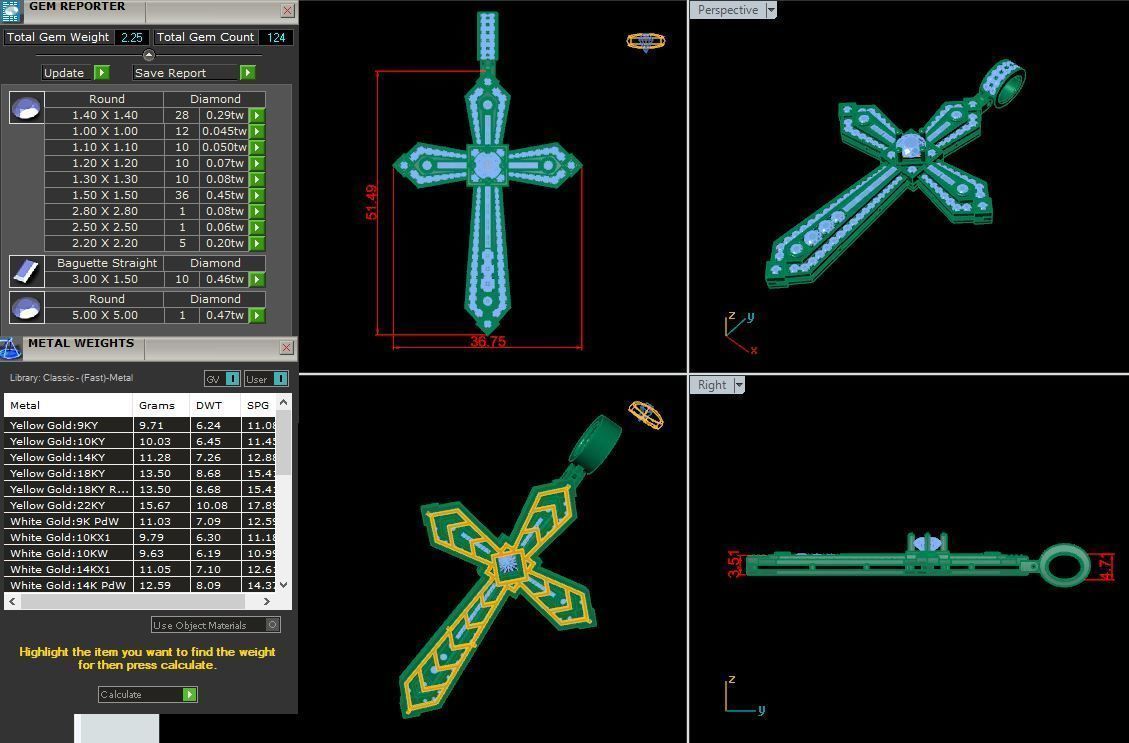Open the Right viewport dropdown arrow
This screenshot has height=743, width=1129.
(x=739, y=385)
